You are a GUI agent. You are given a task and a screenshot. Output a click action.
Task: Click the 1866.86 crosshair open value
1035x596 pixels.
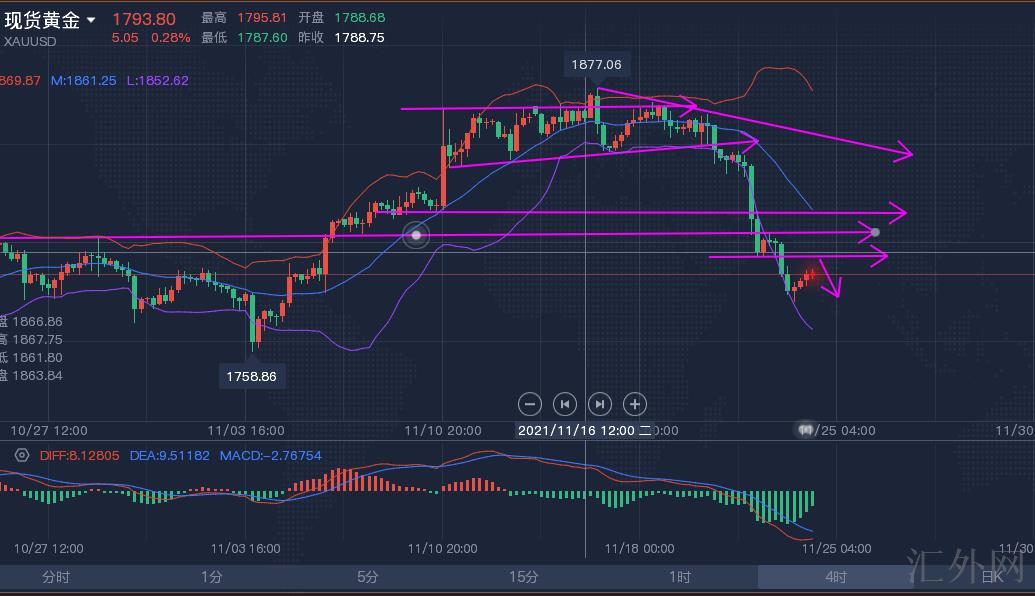tap(37, 321)
